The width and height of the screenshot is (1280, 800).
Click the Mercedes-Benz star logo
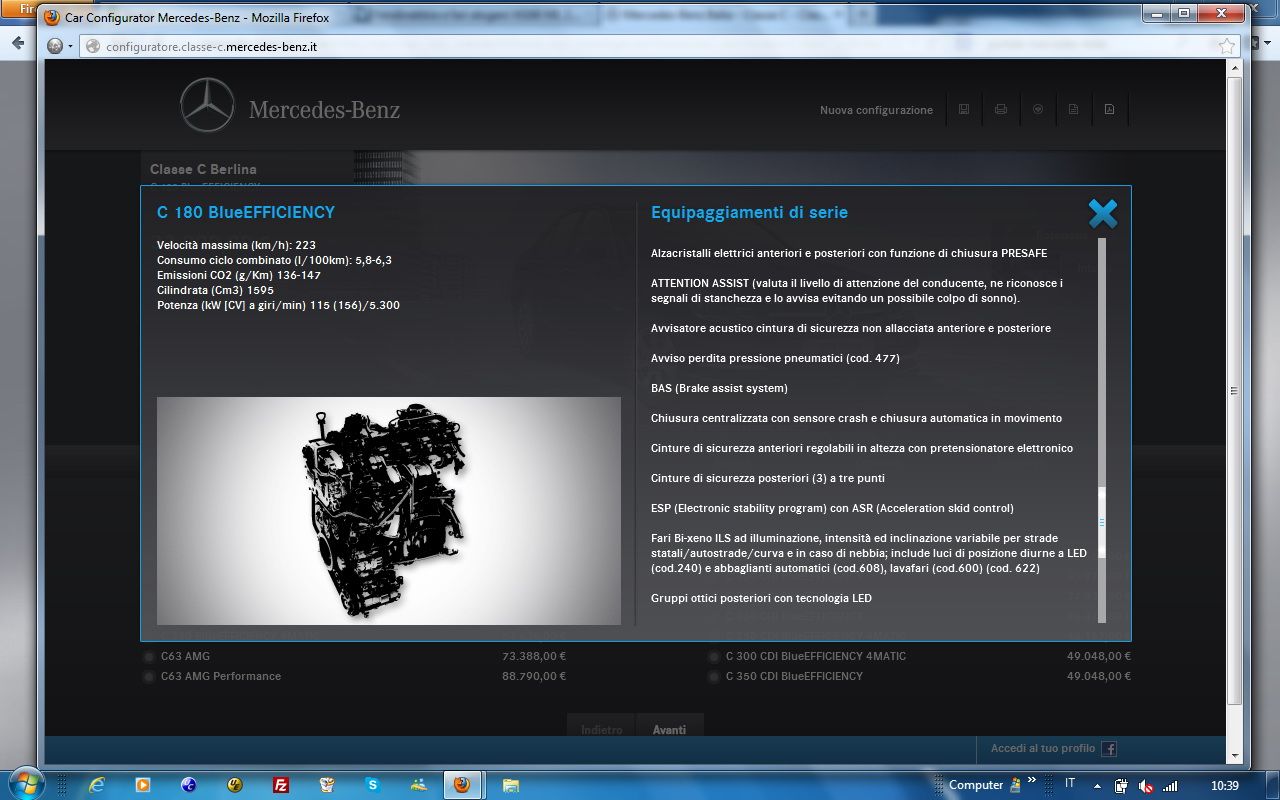tap(207, 106)
